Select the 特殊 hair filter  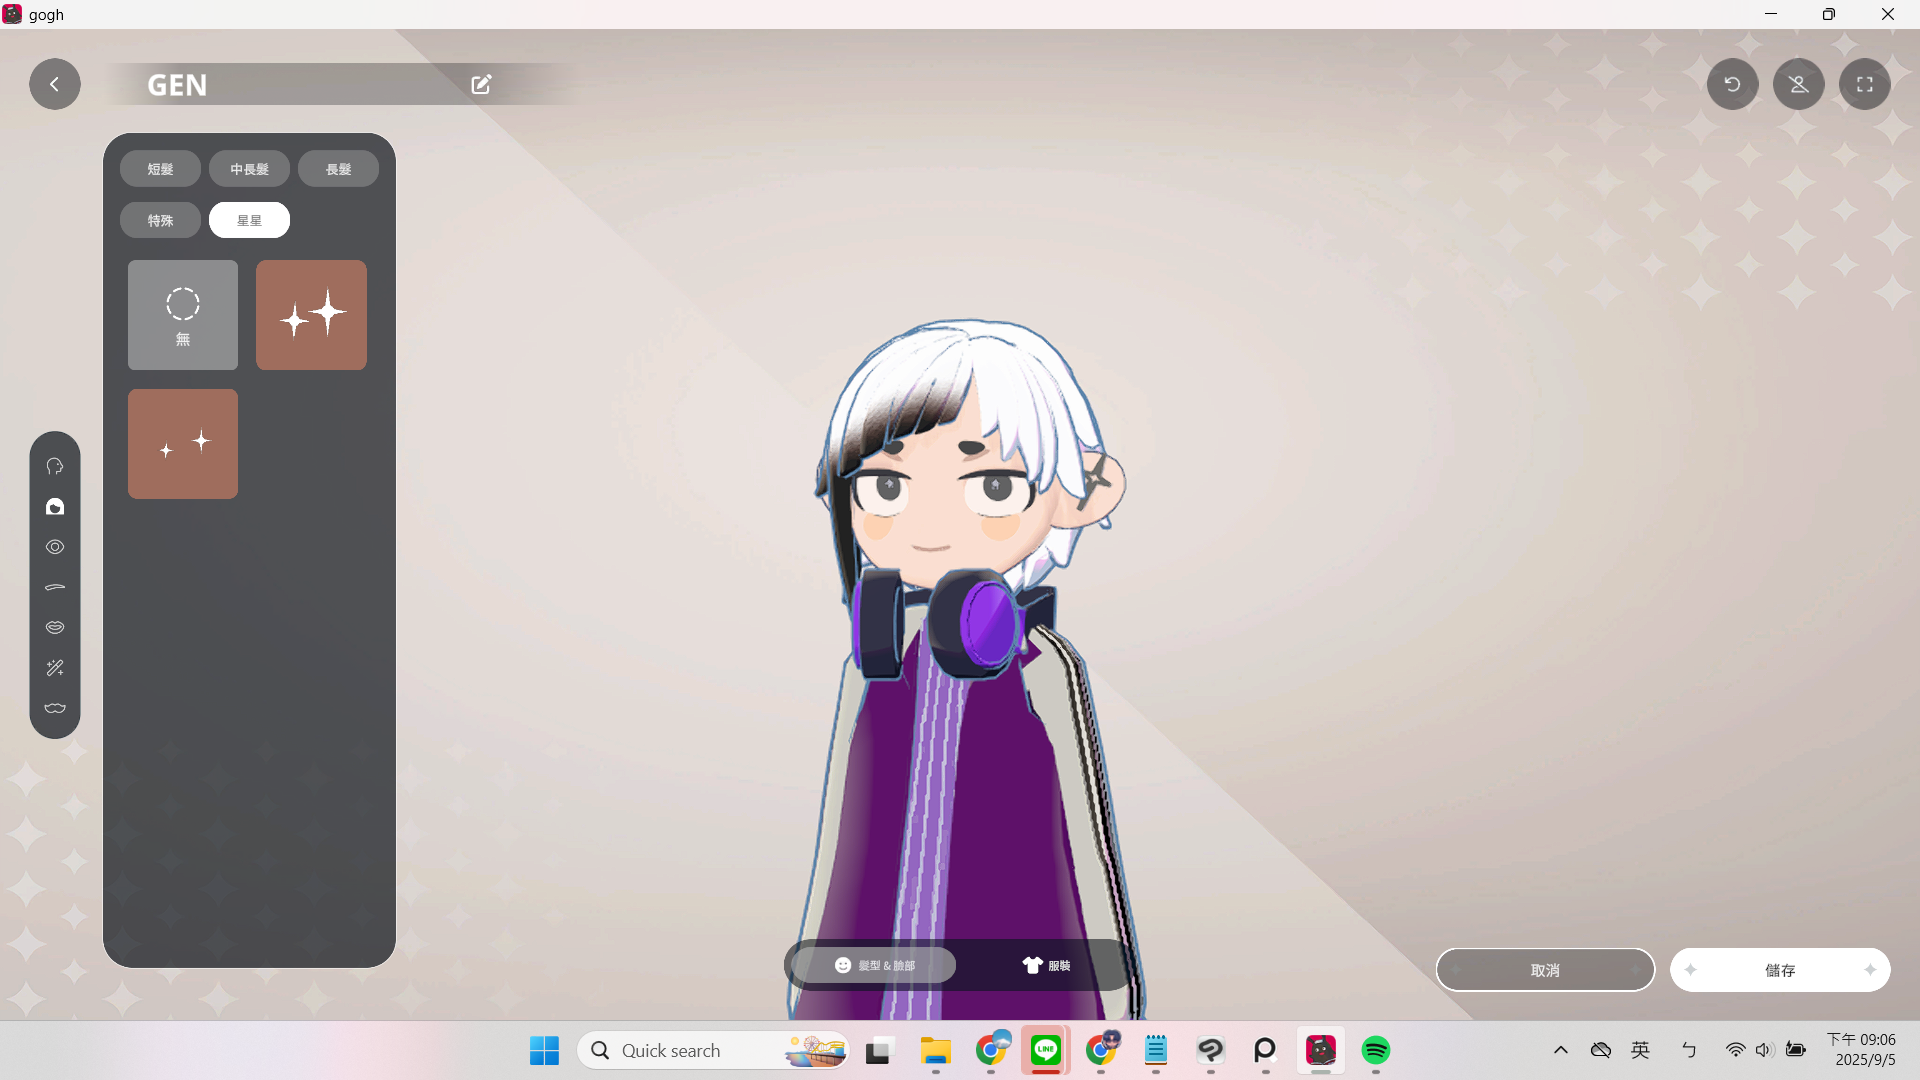[x=160, y=220]
